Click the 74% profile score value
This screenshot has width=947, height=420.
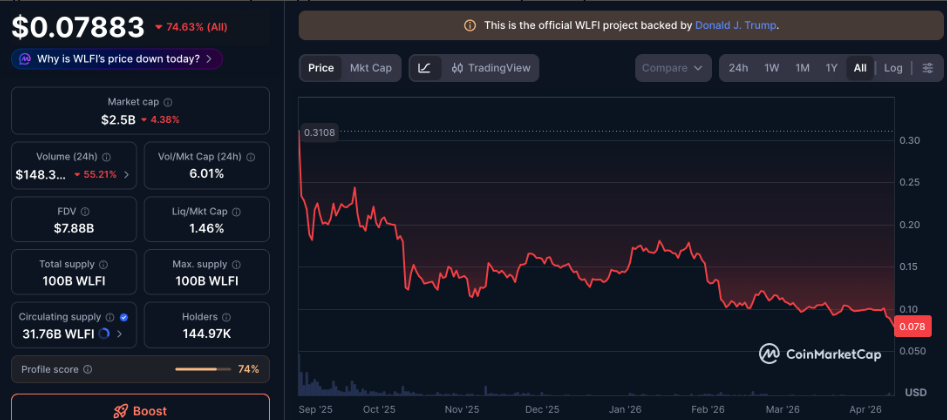(248, 369)
